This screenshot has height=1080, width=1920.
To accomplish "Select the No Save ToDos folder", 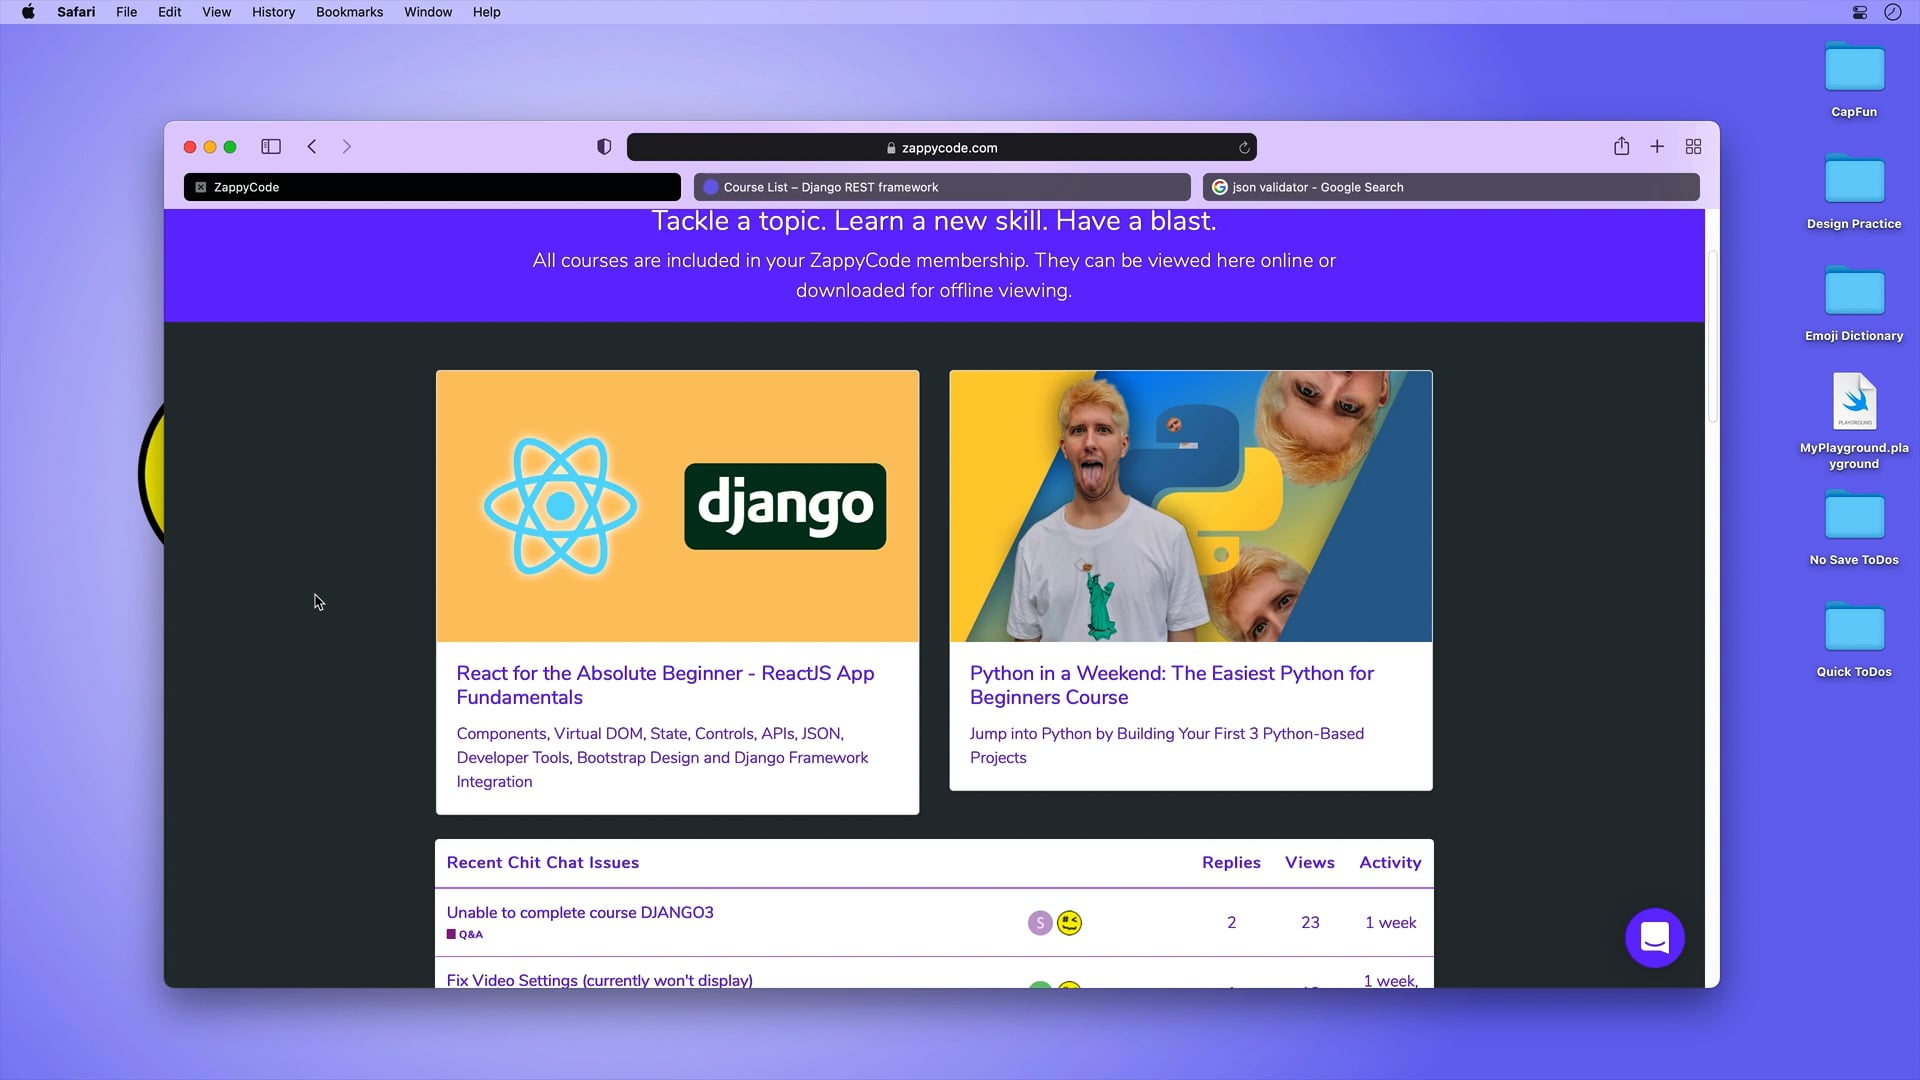I will pyautogui.click(x=1854, y=528).
